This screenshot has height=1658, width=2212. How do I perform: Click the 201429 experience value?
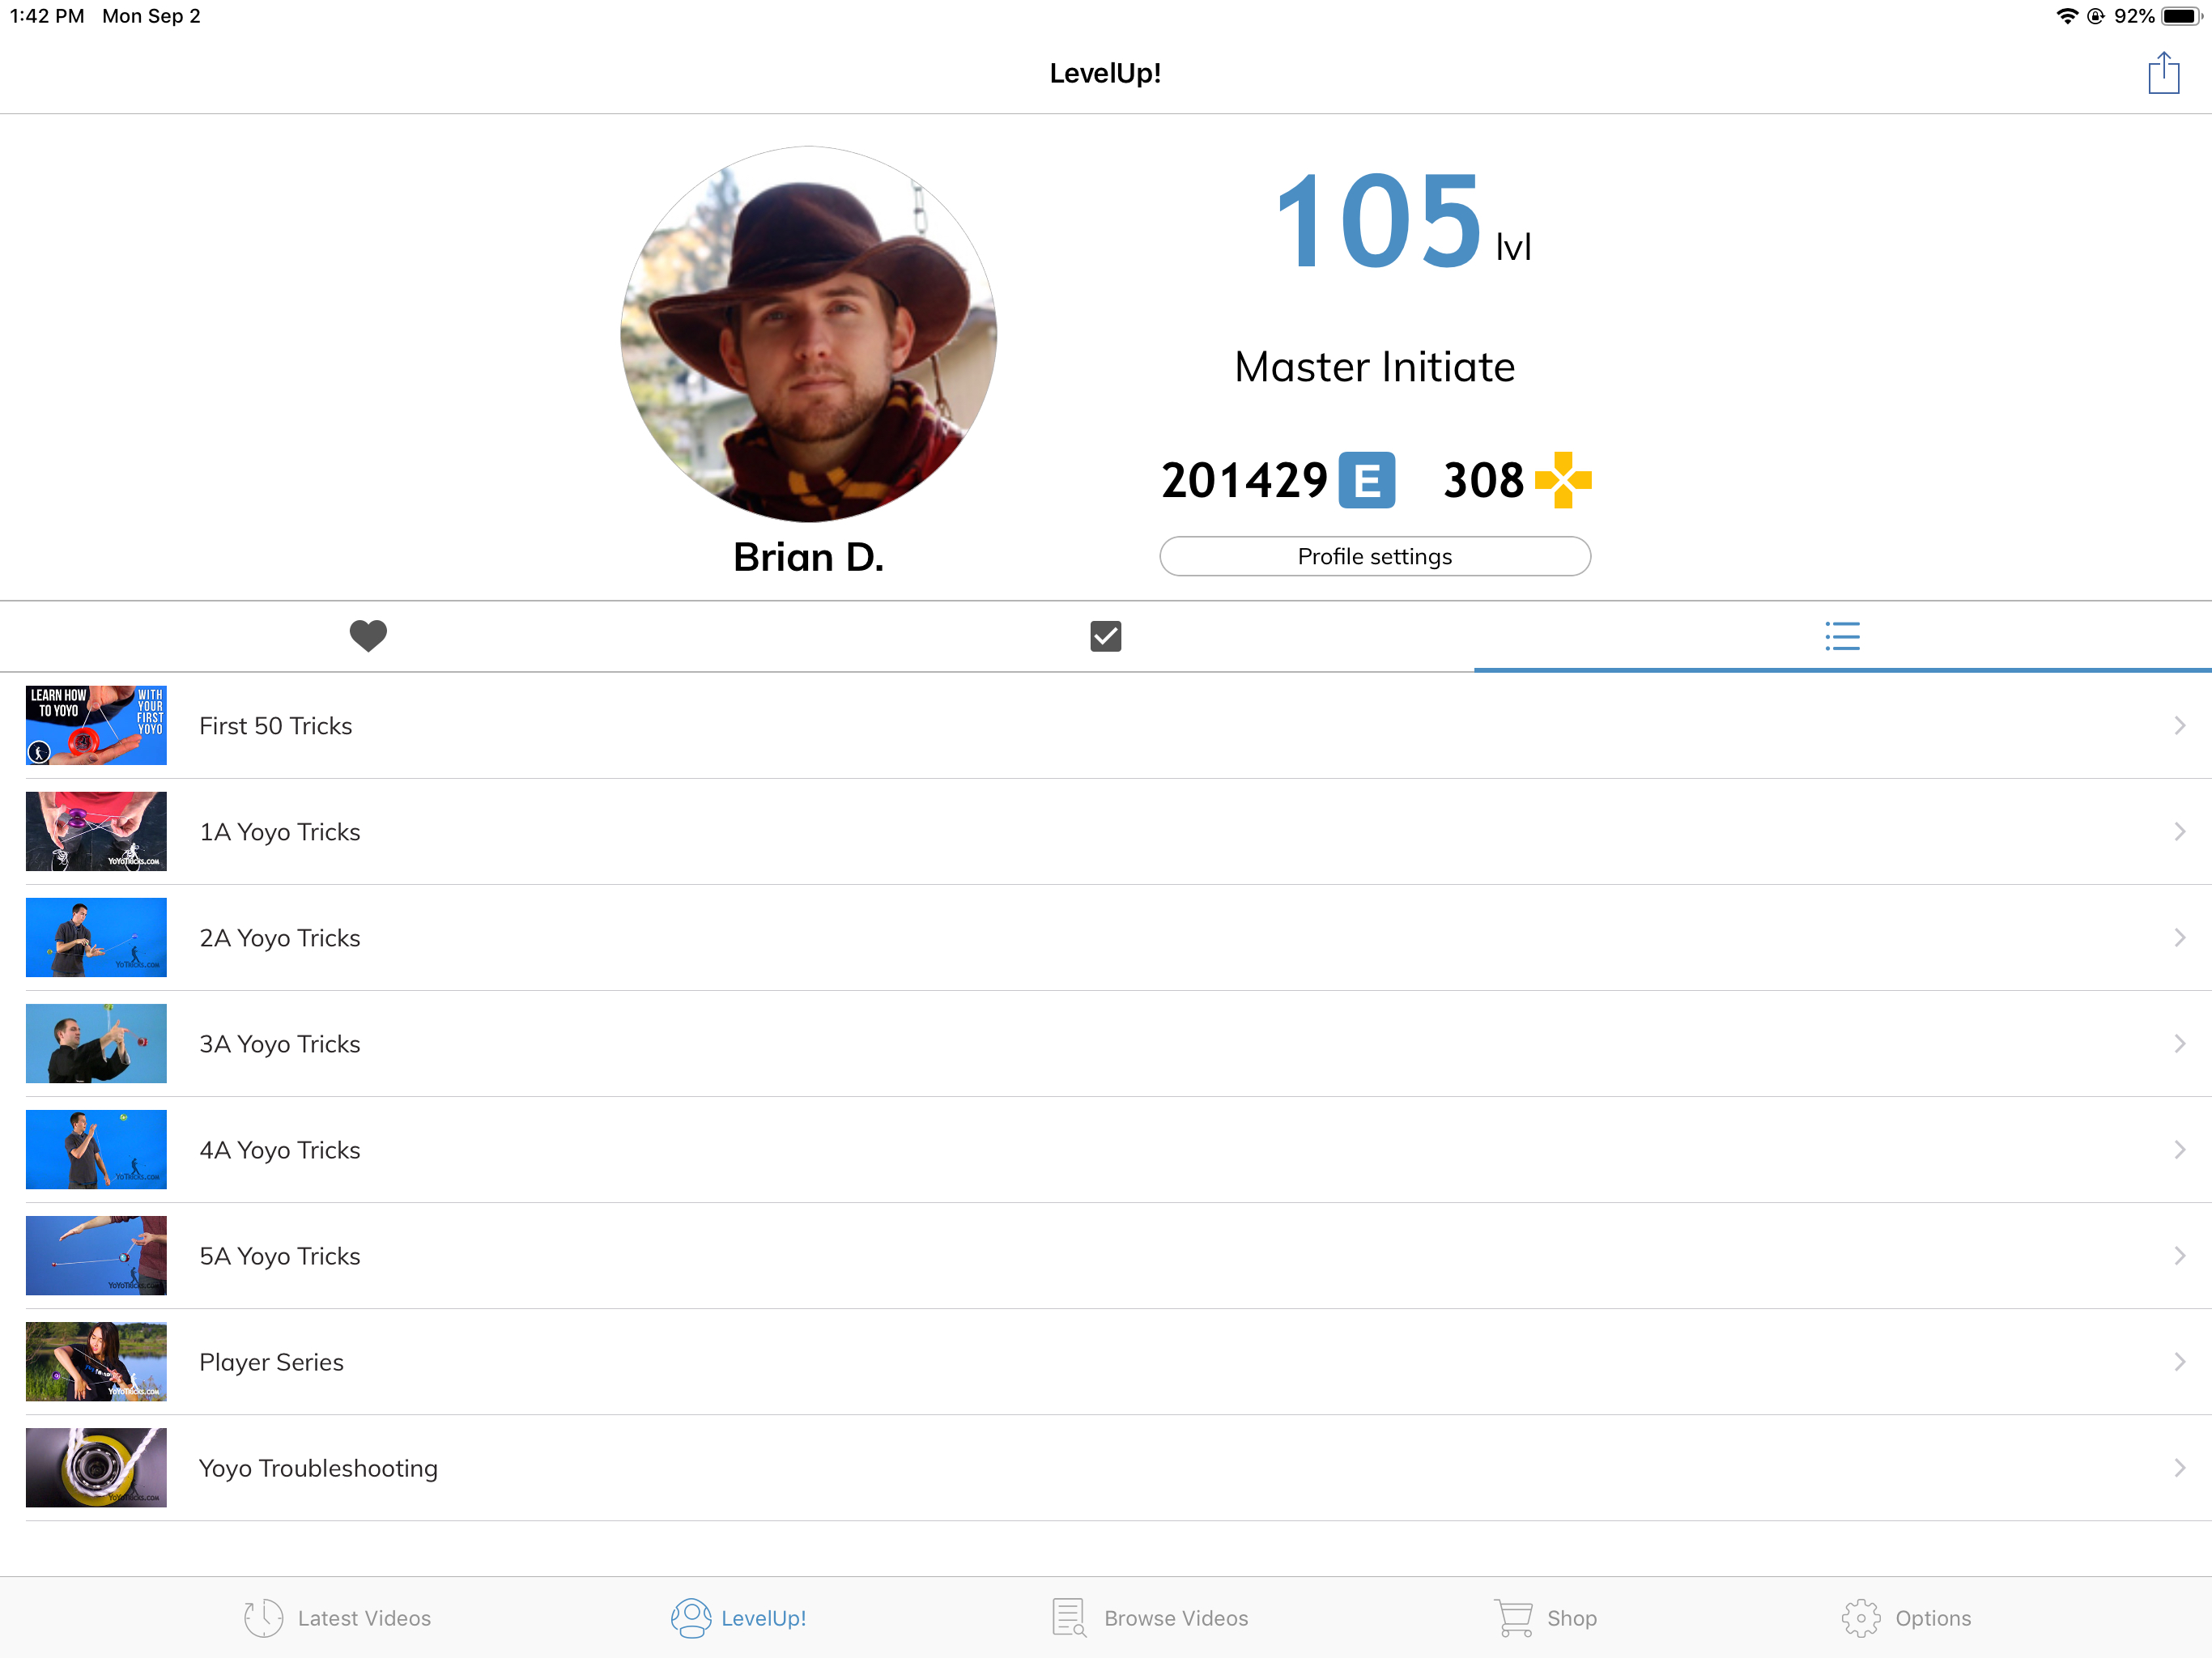pyautogui.click(x=1244, y=481)
